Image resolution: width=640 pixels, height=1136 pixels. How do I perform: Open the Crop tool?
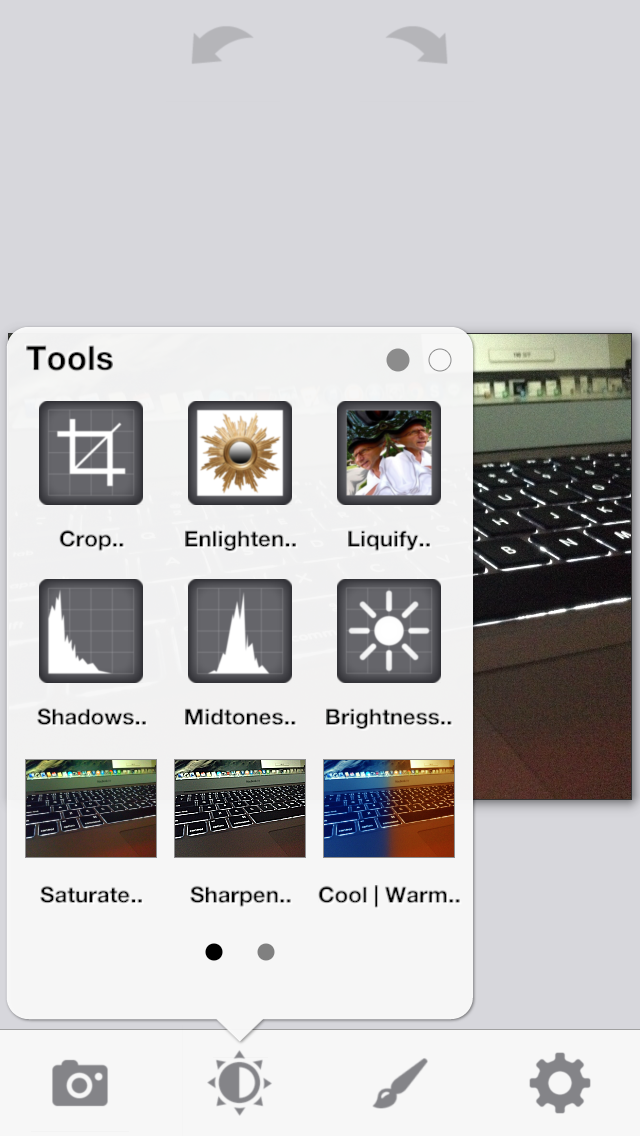91,453
